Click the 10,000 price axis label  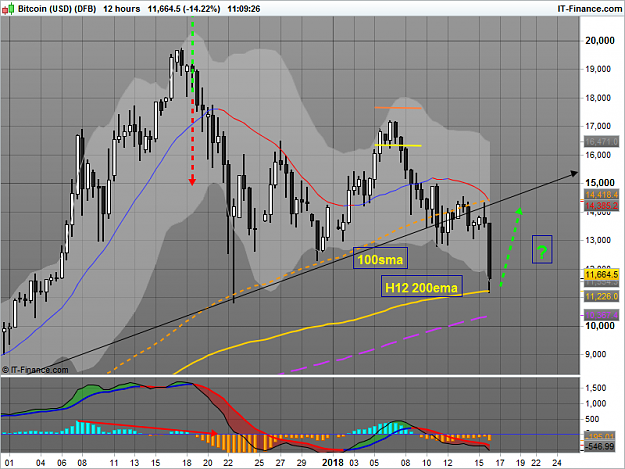tap(599, 326)
